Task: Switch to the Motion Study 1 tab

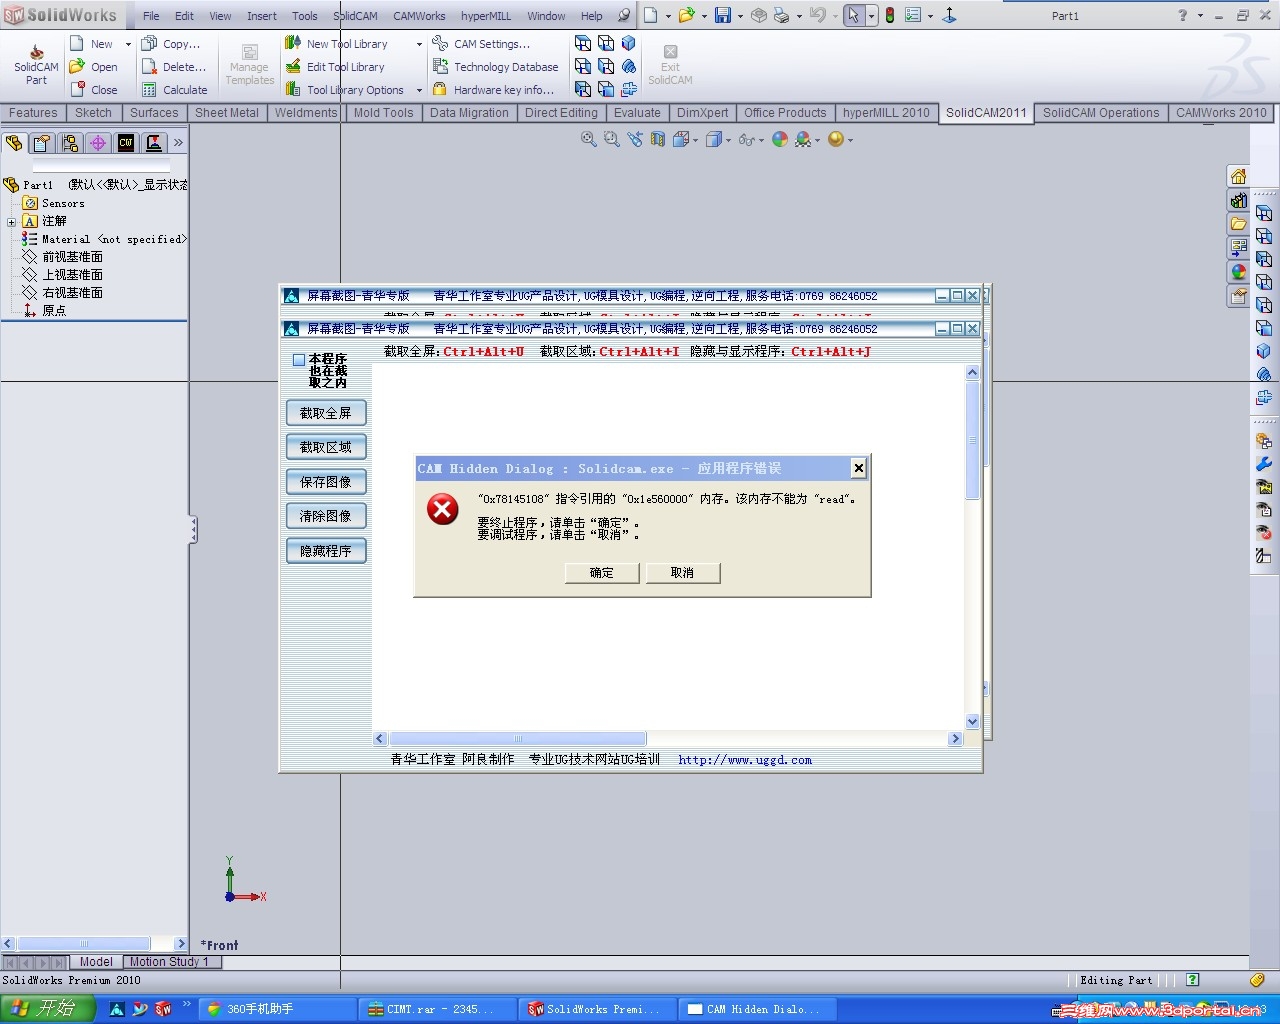Action: click(x=170, y=962)
